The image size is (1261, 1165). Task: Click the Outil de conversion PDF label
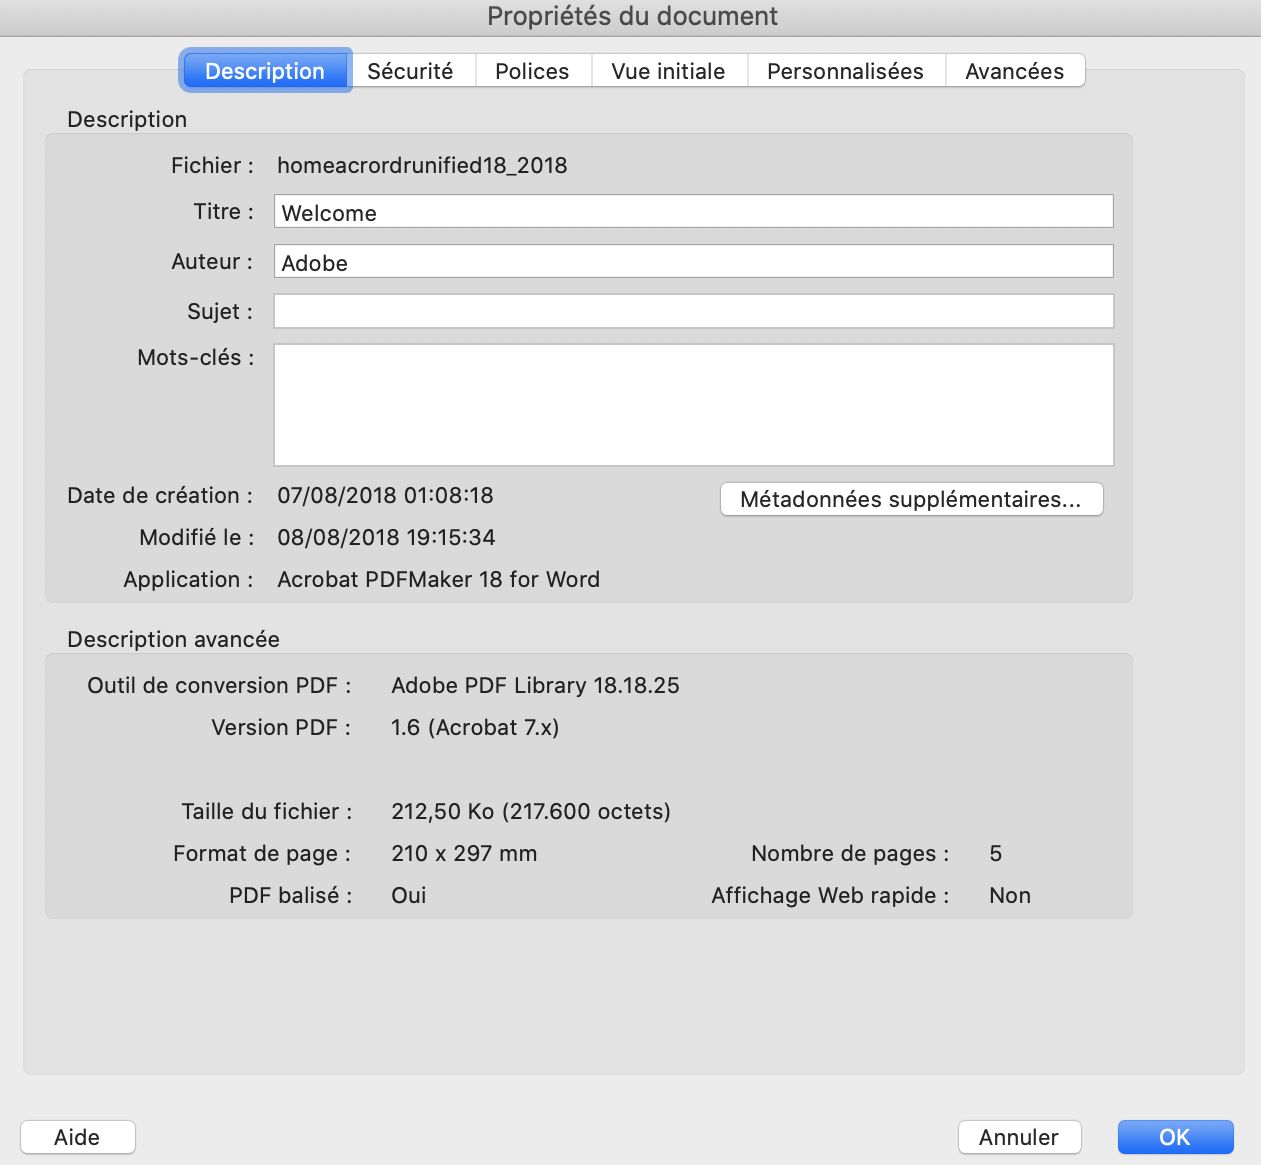point(219,685)
